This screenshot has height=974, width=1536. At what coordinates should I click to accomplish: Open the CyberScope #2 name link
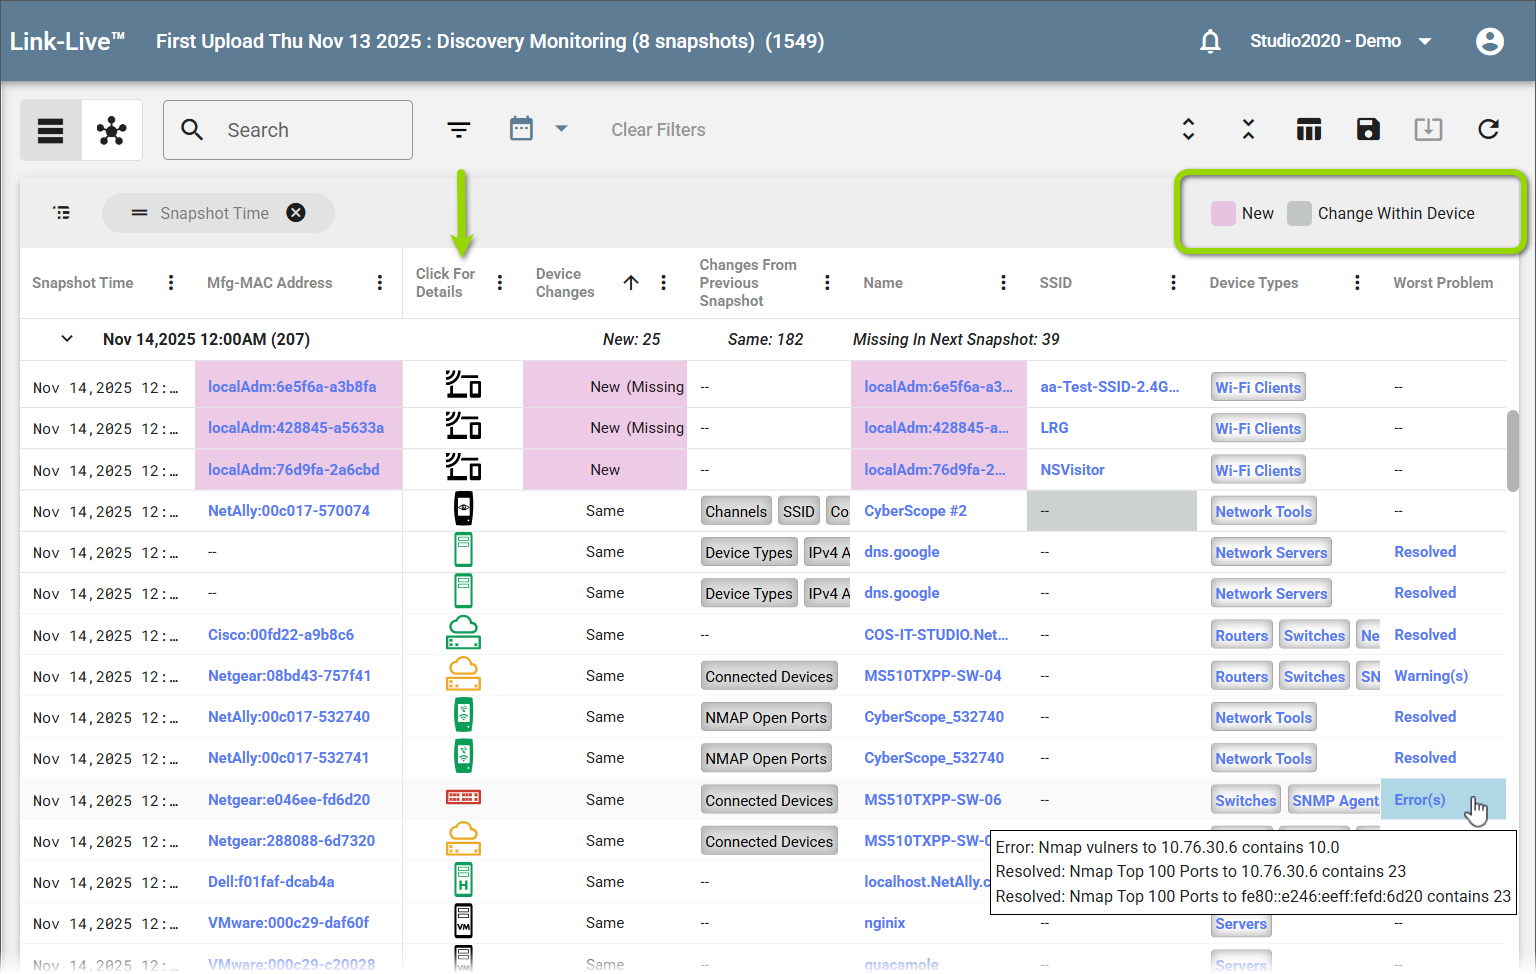click(915, 511)
